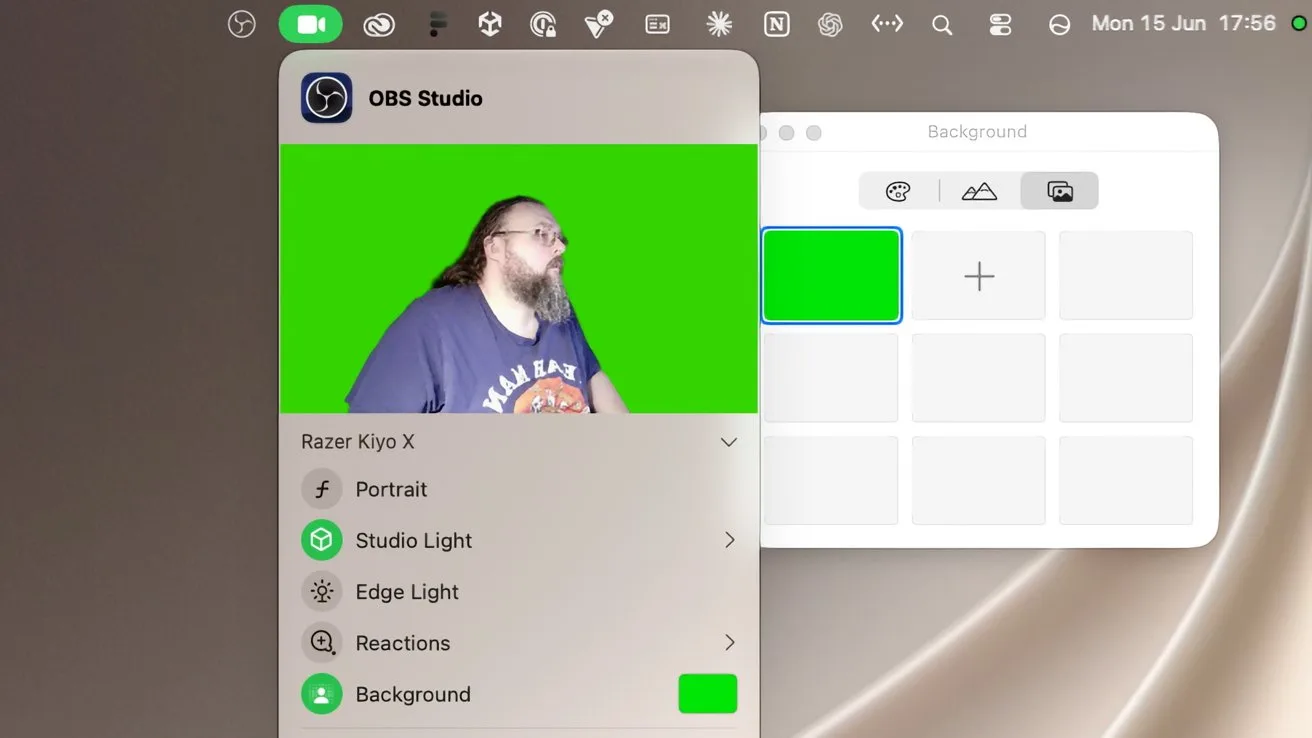Click the green camera-in-use indicator dot
1312x738 pixels.
coord(1299,23)
